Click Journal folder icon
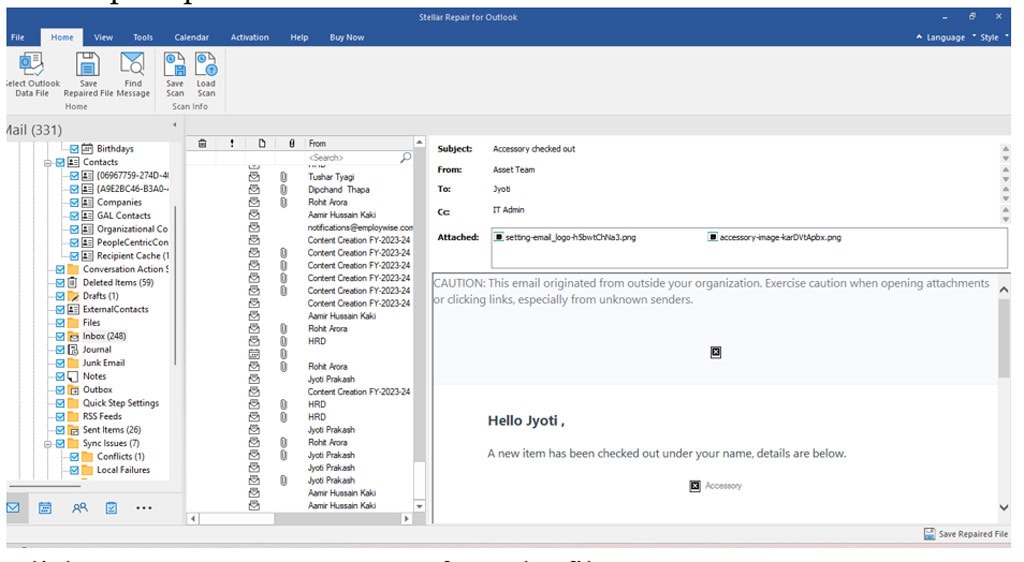This screenshot has height=562, width=1024. coord(74,349)
